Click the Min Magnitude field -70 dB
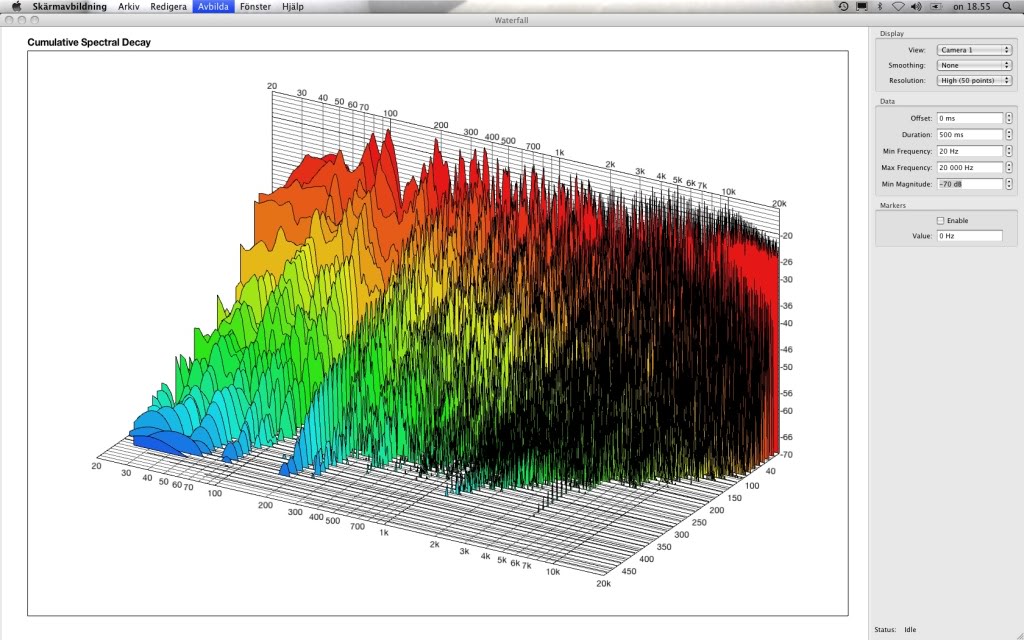 [970, 184]
